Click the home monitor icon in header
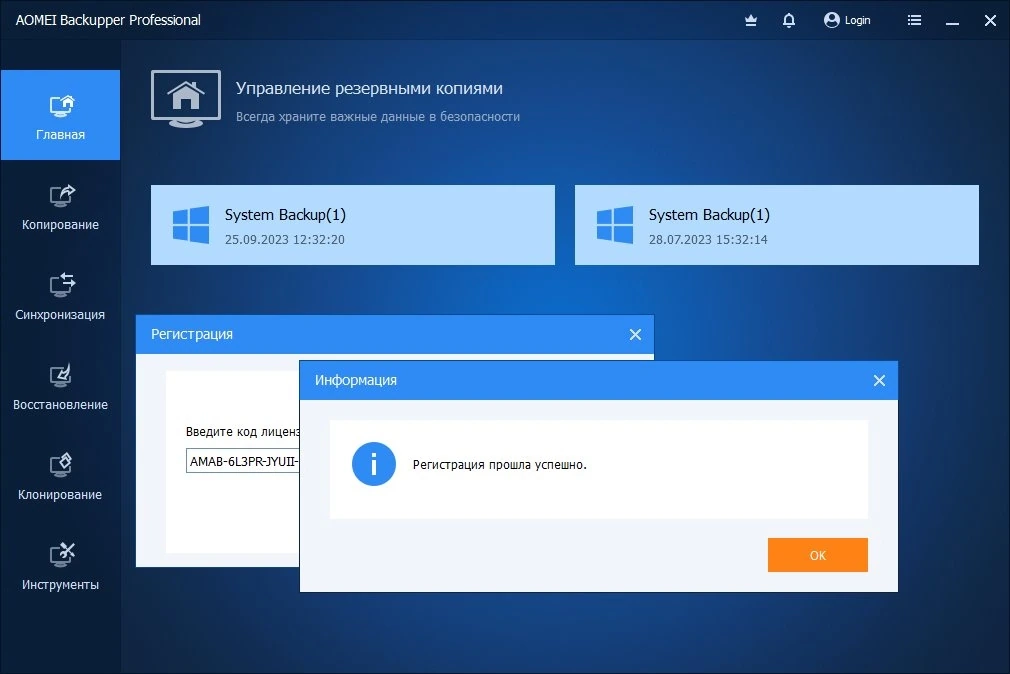The width and height of the screenshot is (1010, 674). tap(186, 99)
